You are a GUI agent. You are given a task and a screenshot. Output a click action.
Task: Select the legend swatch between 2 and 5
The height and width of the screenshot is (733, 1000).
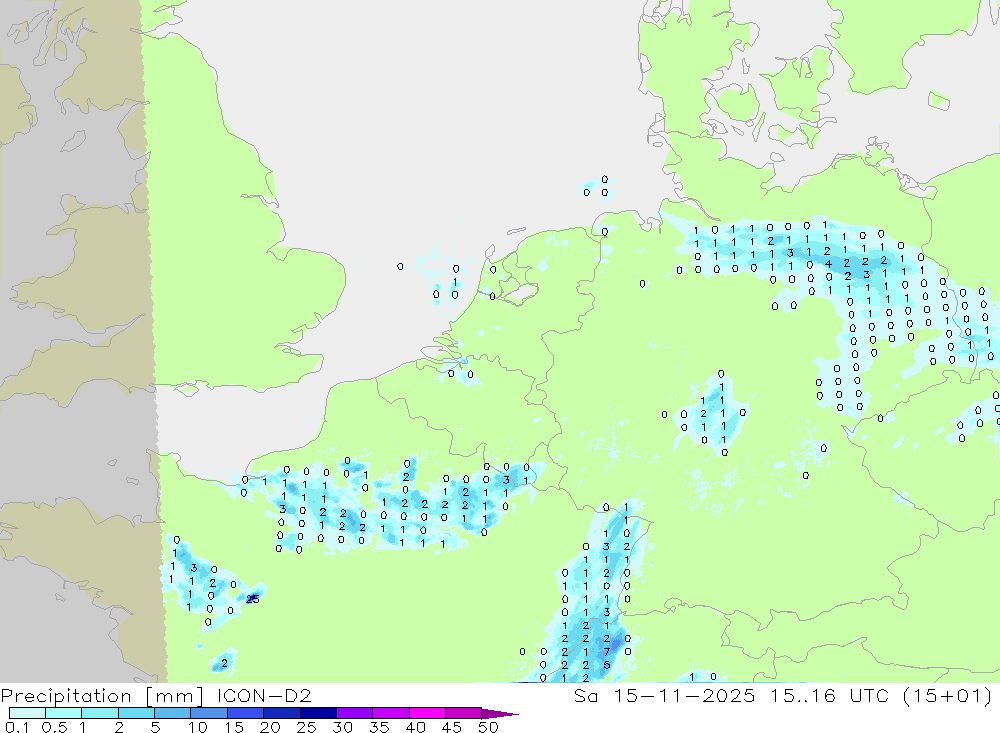[x=136, y=713]
